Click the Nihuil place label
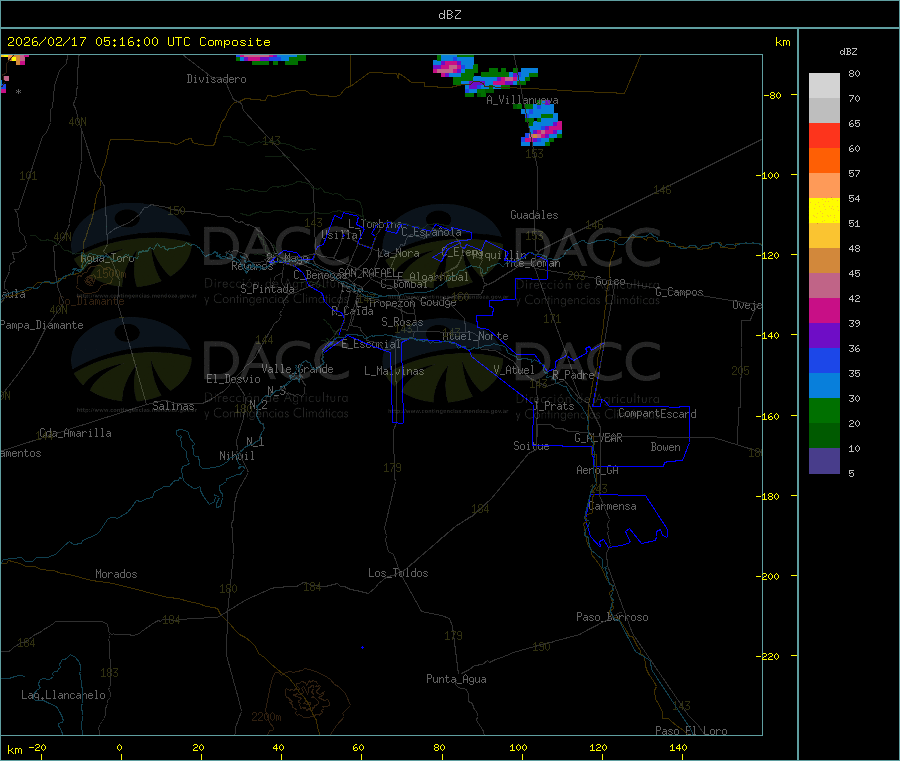Screen dimensions: 900x761 coord(236,456)
